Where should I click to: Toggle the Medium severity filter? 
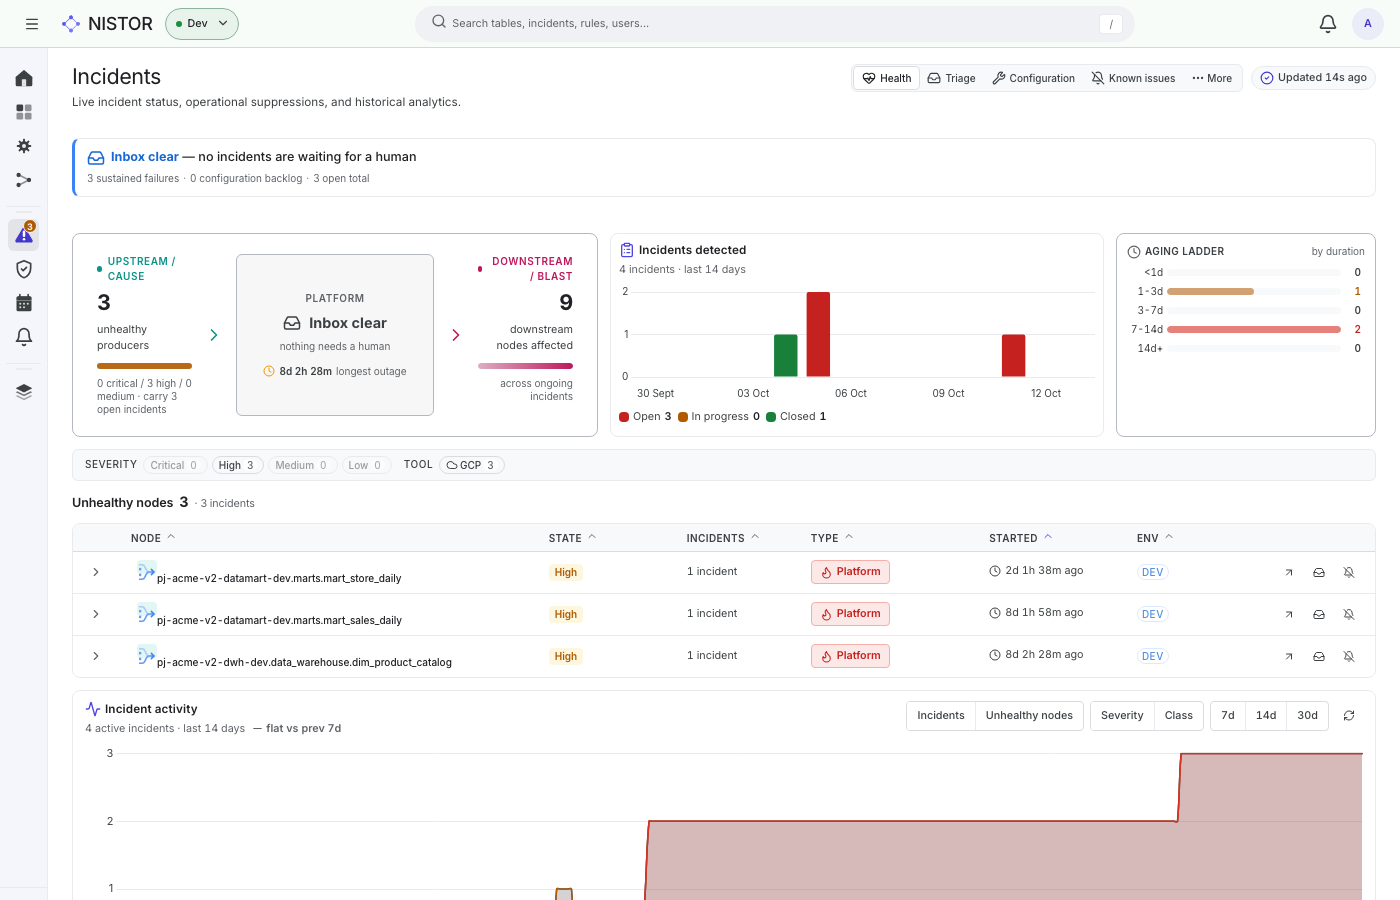[x=302, y=465]
